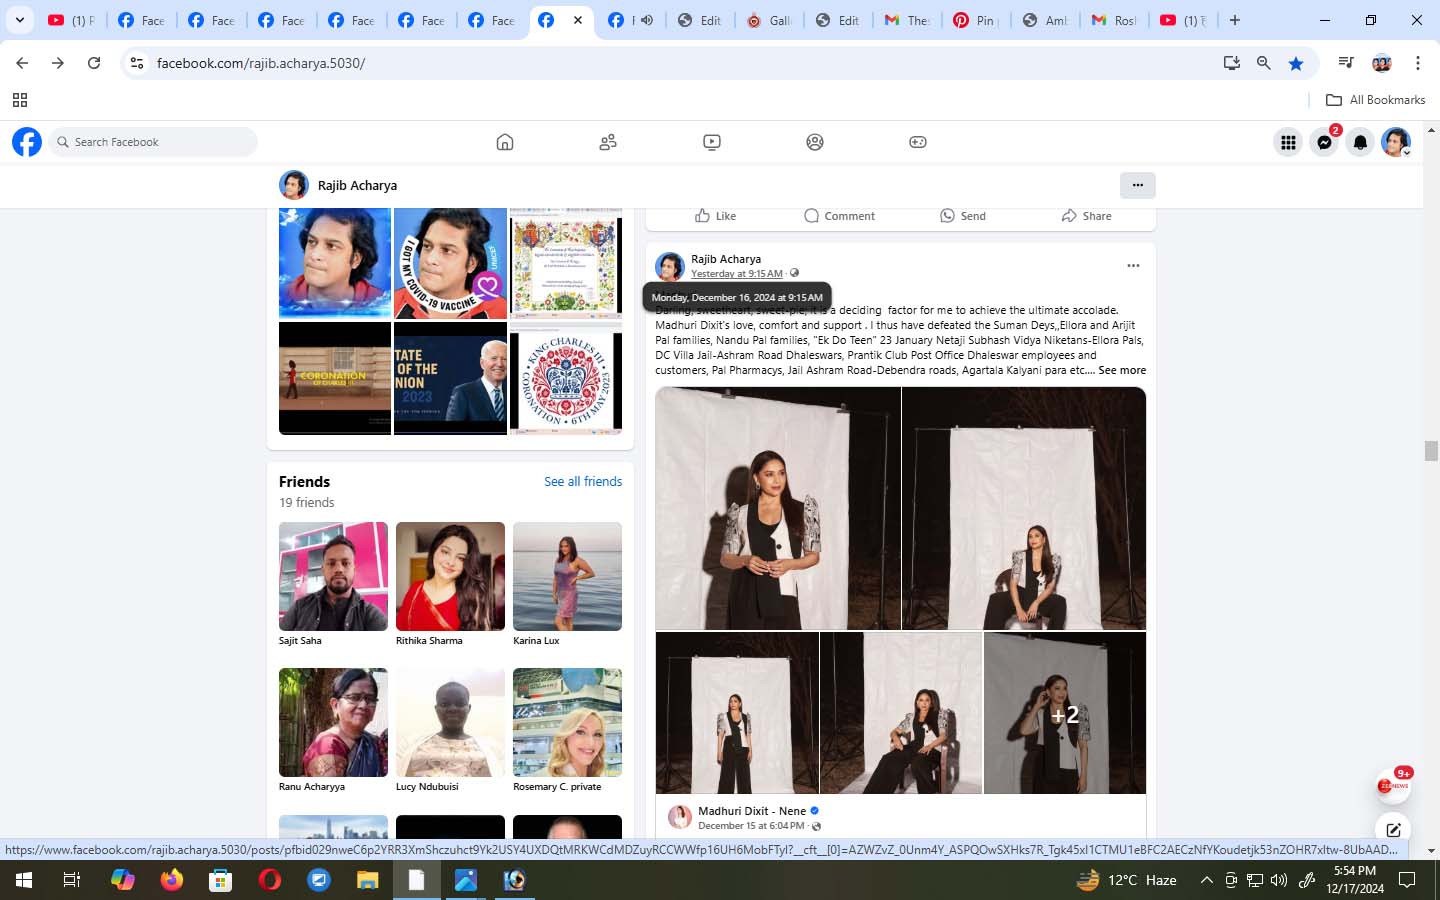Open the COVID-19 vaccine frame photo

coord(450,262)
